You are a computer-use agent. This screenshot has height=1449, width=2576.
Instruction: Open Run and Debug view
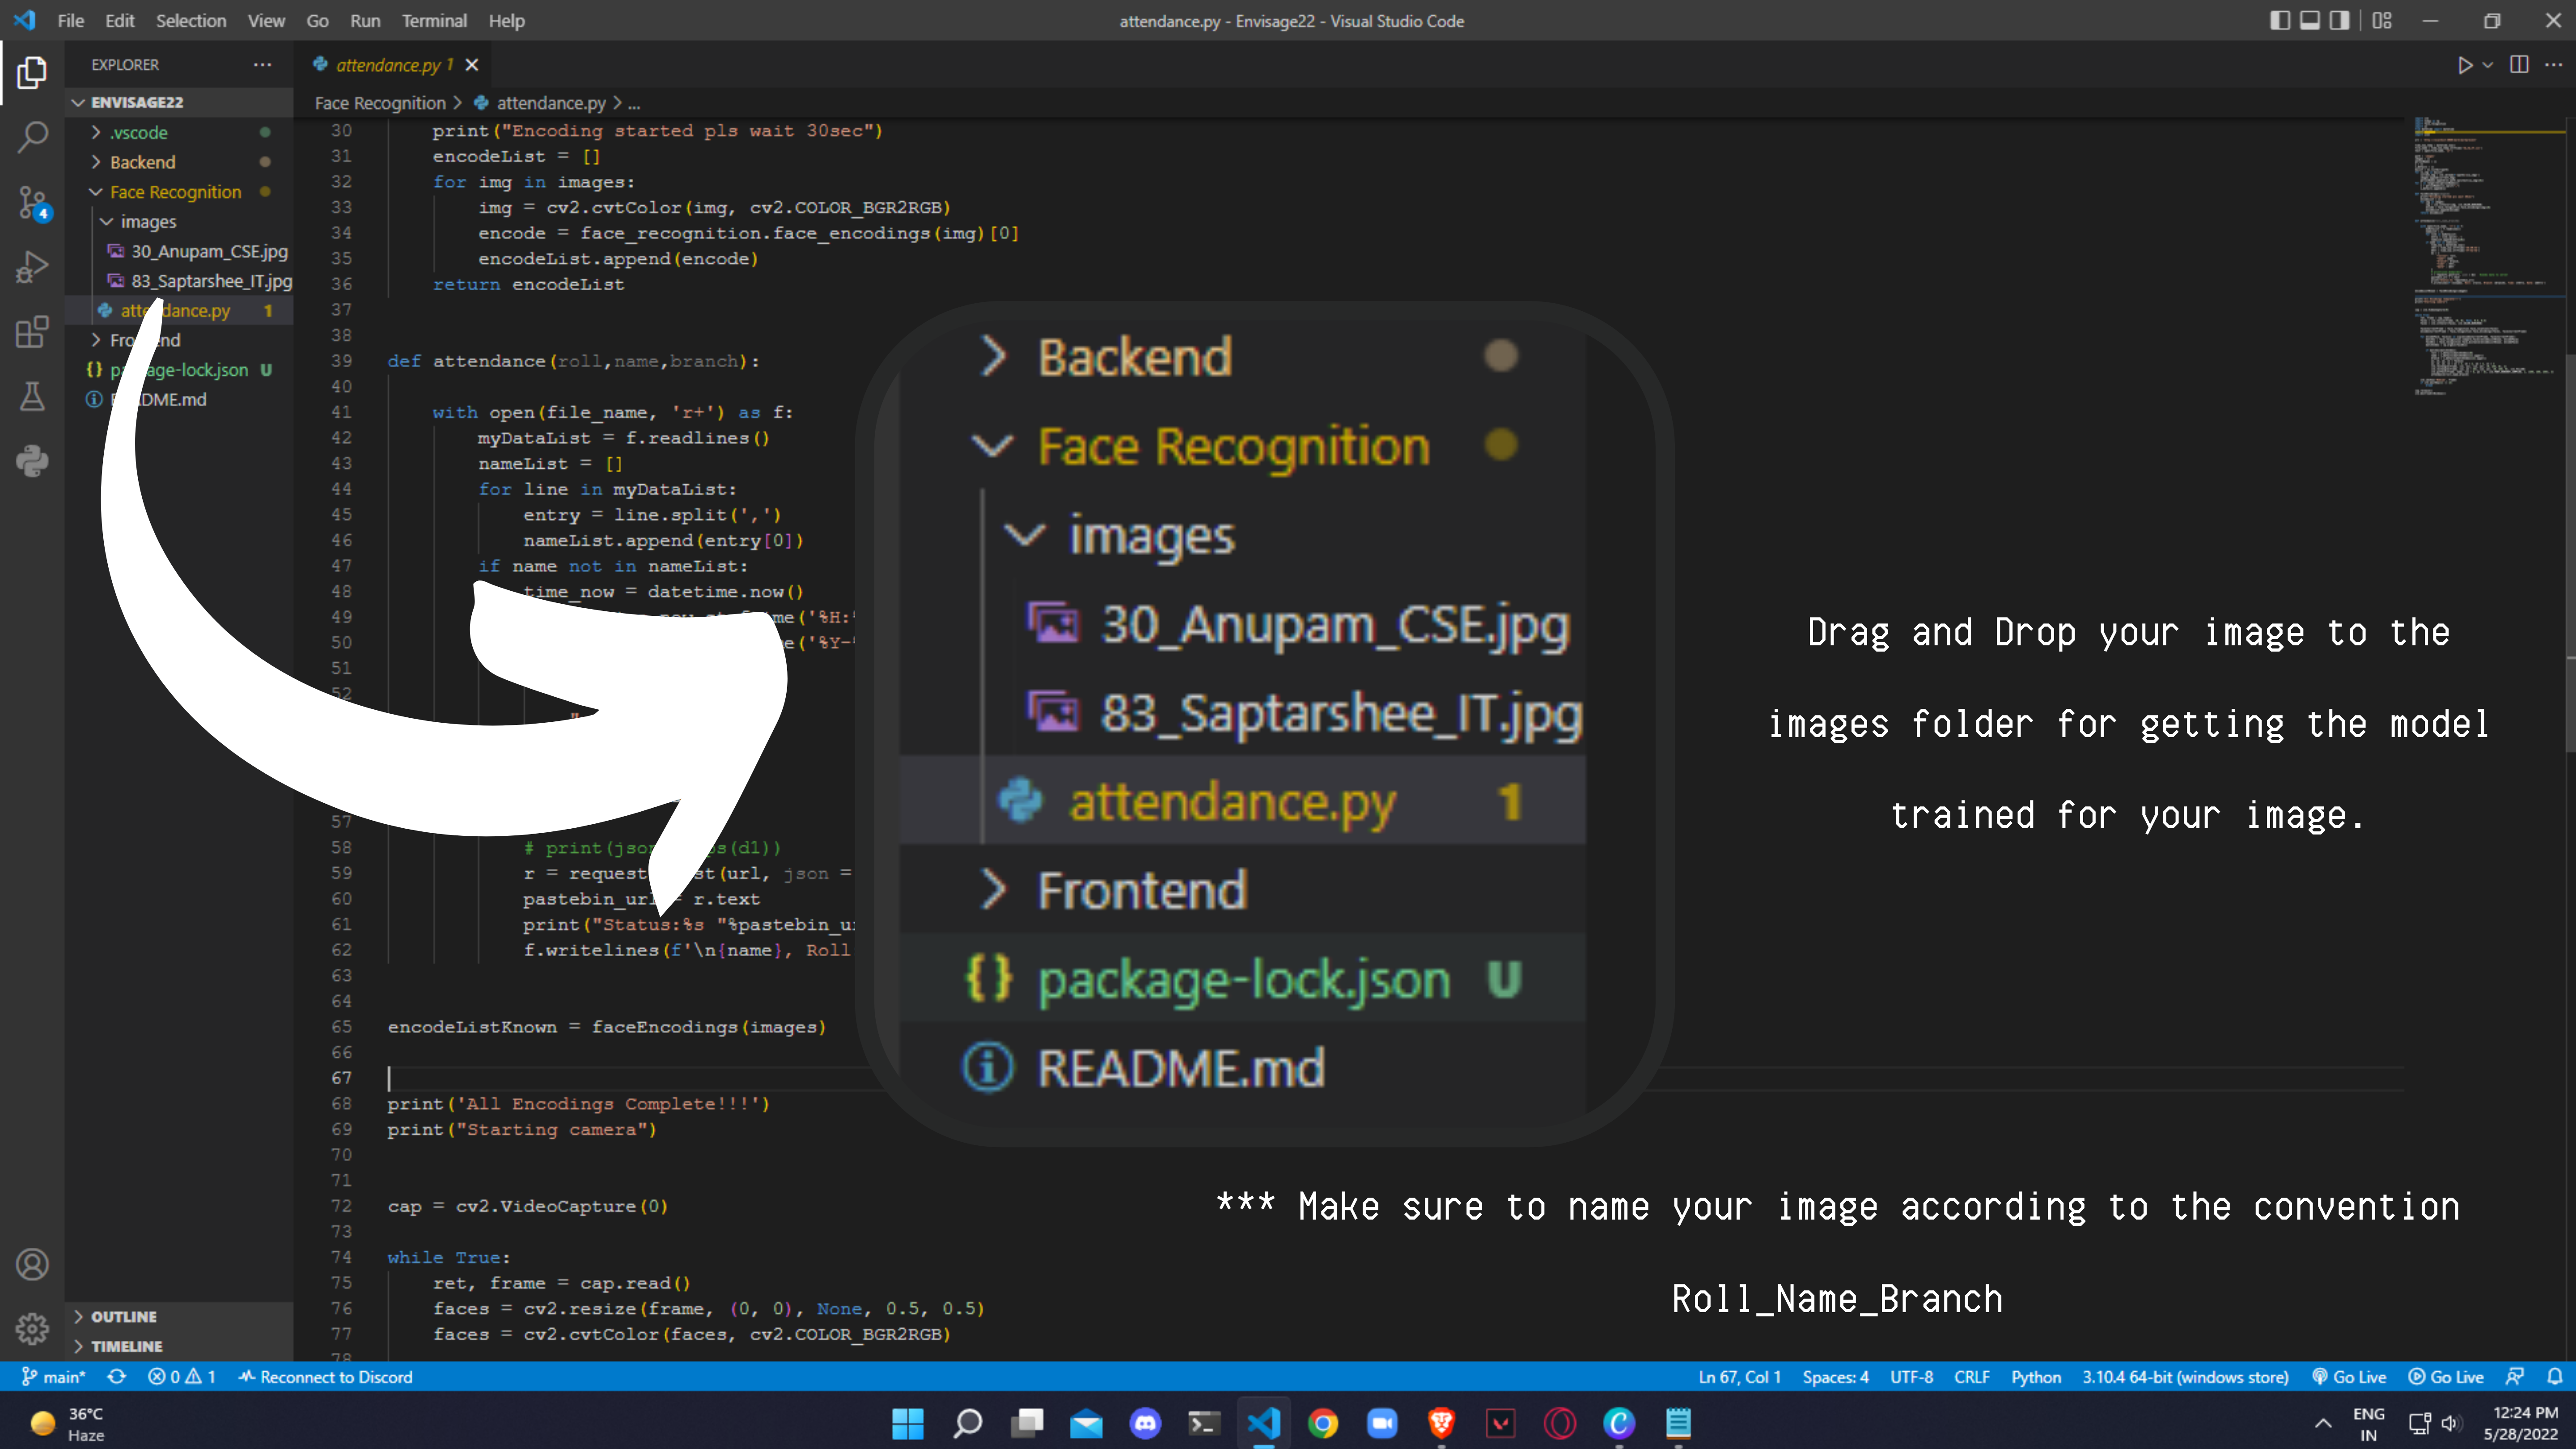coord(32,267)
